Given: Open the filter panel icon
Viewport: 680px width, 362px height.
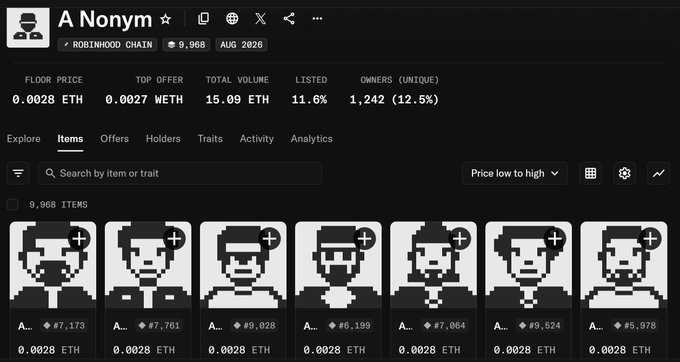Looking at the screenshot, I should pos(18,173).
